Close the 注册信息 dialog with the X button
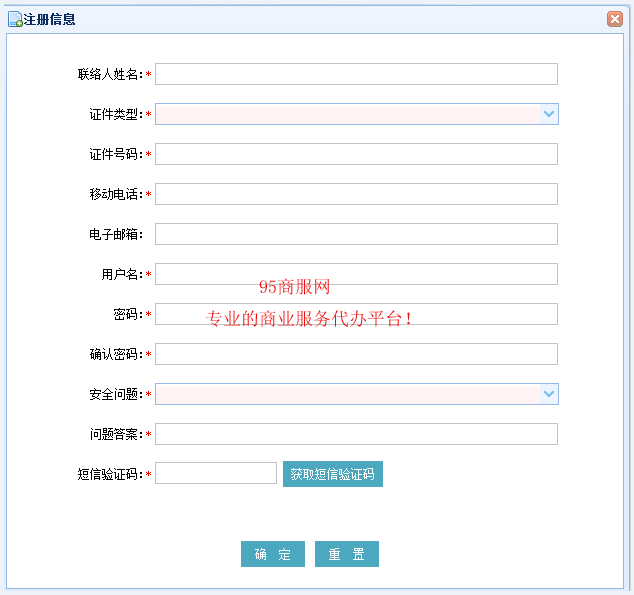 pos(615,19)
